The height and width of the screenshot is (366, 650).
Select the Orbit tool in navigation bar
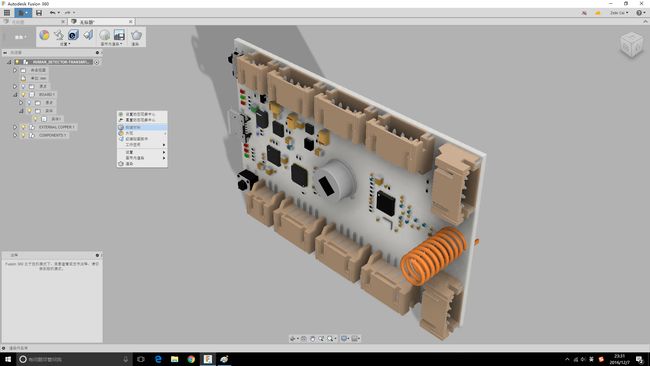coord(293,339)
